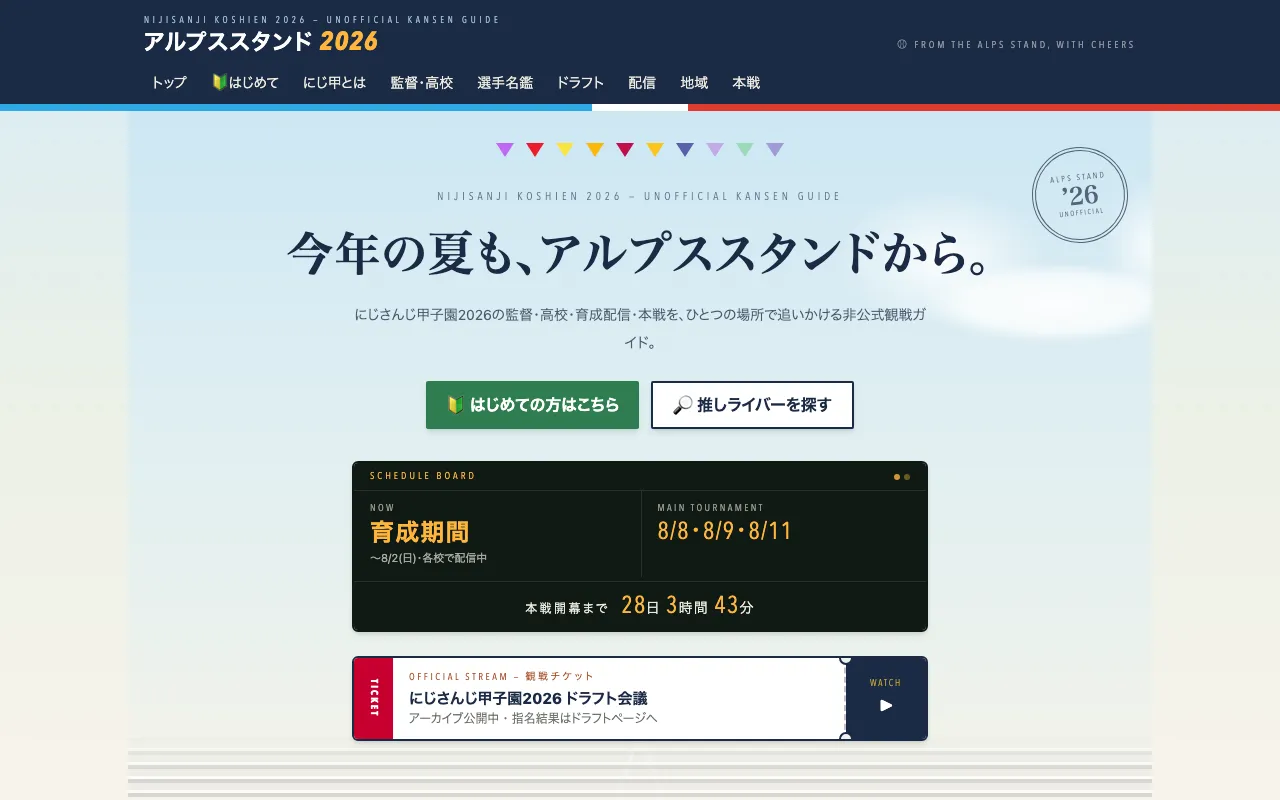This screenshot has width=1280, height=800.
Task: Click the 推しライバーを探す button
Action: click(752, 405)
